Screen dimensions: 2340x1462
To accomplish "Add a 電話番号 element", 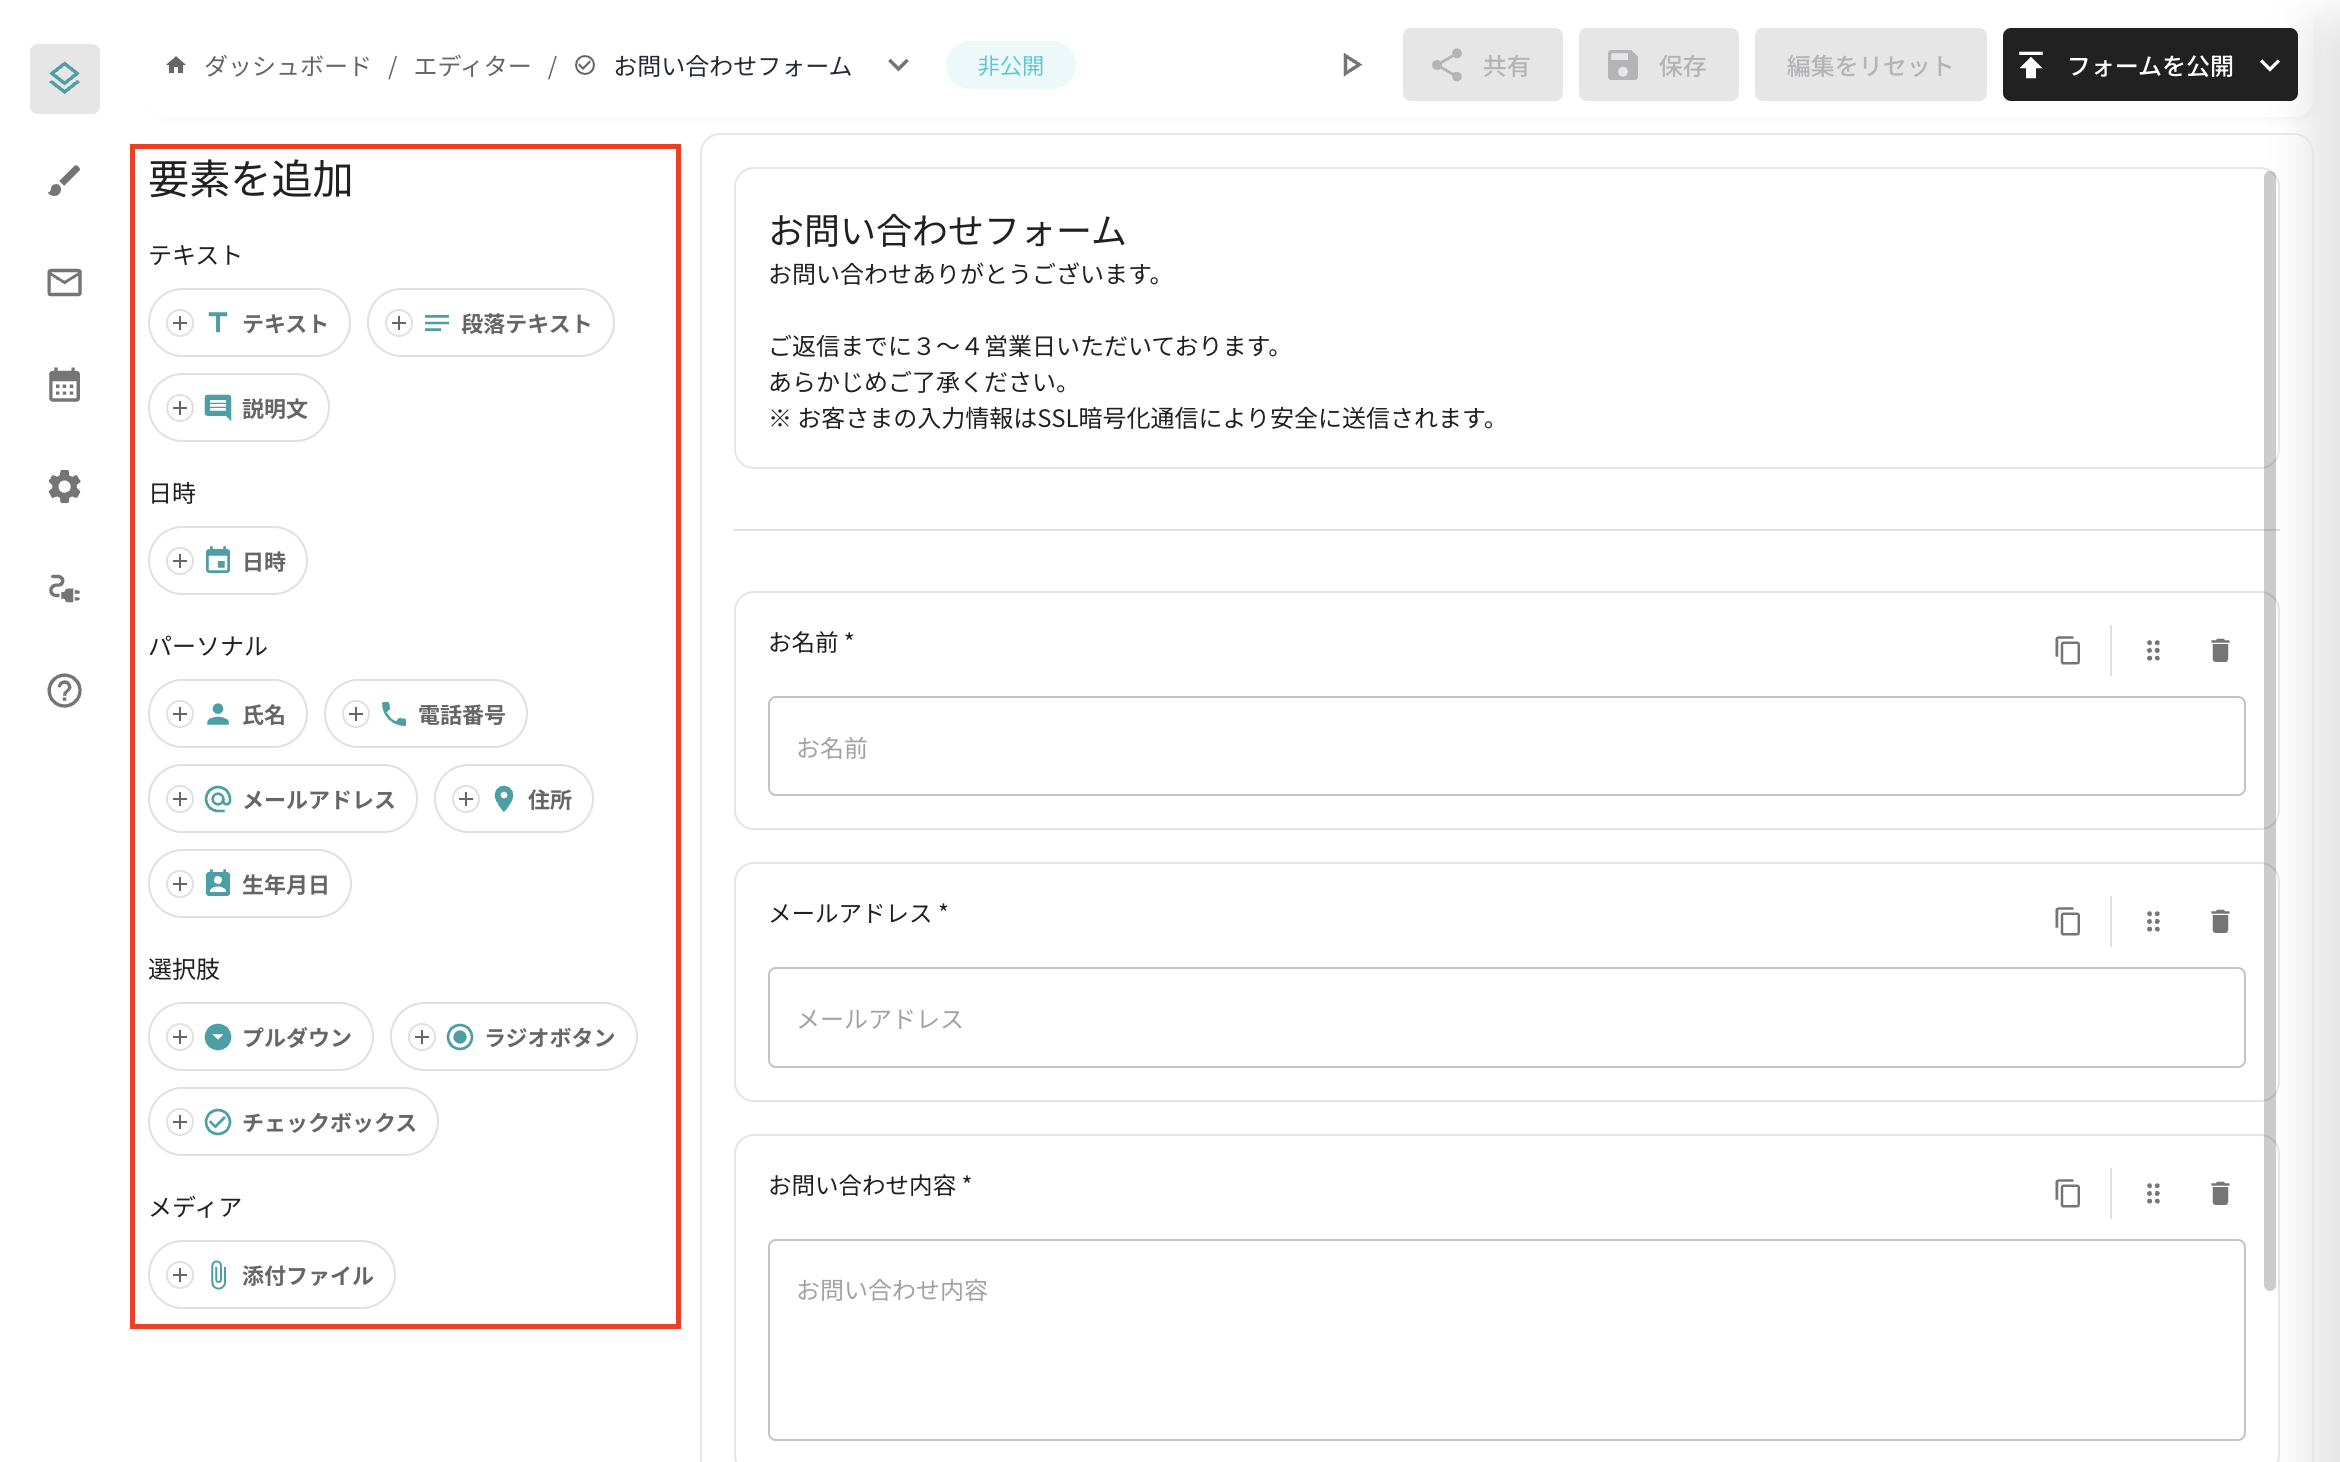I will coord(425,714).
